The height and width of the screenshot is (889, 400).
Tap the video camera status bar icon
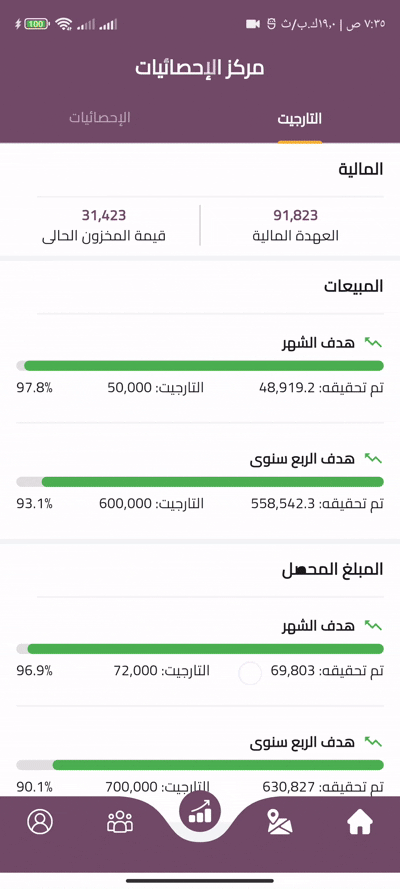tap(253, 24)
